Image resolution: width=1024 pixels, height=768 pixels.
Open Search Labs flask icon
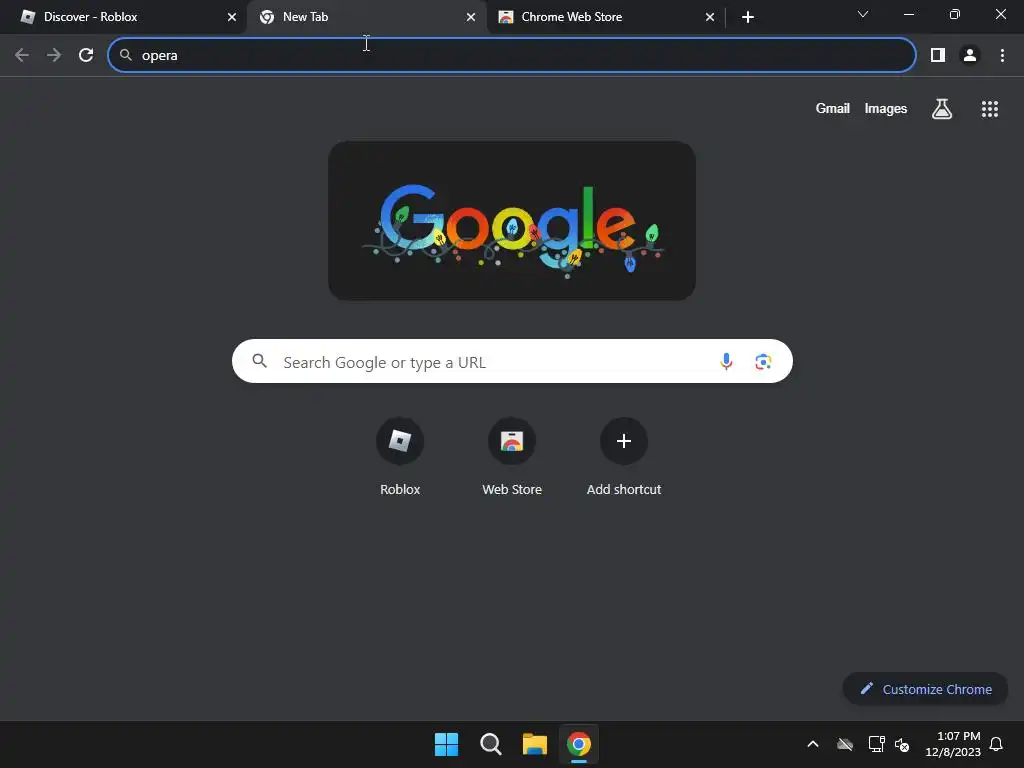click(x=941, y=108)
